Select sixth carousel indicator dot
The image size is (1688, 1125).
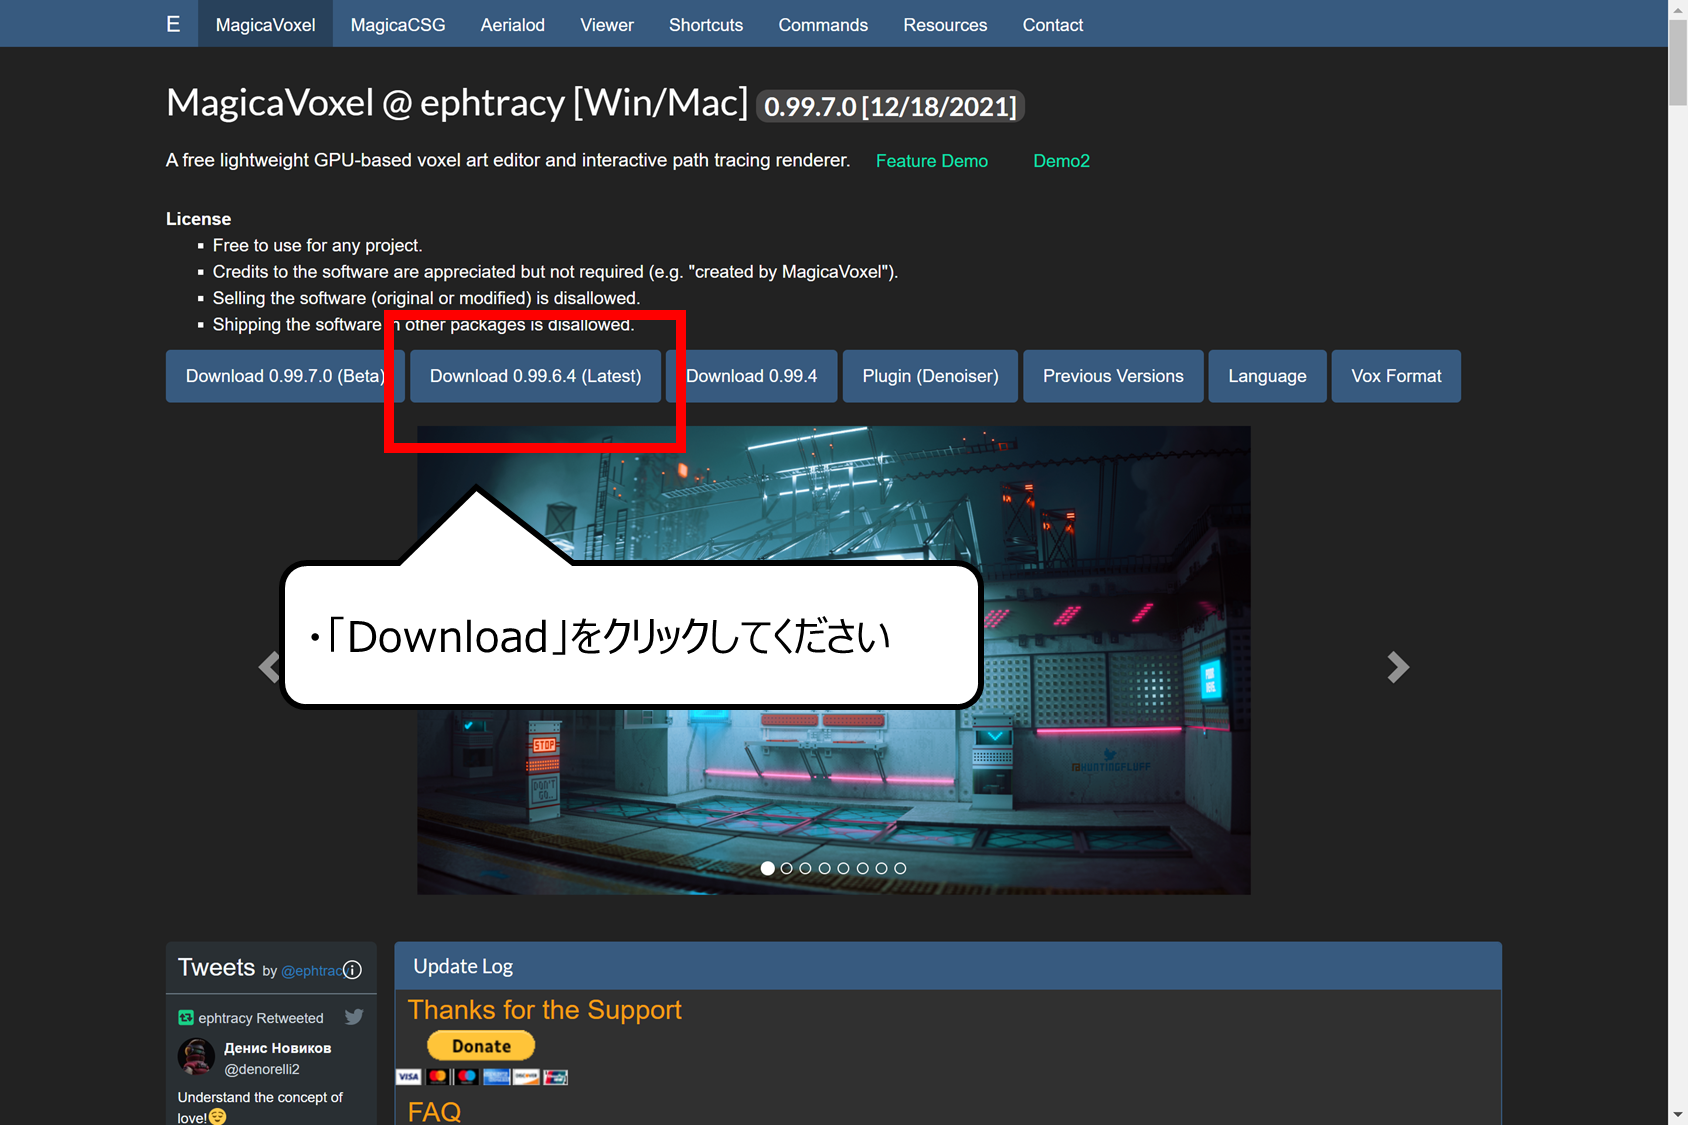pyautogui.click(x=862, y=868)
